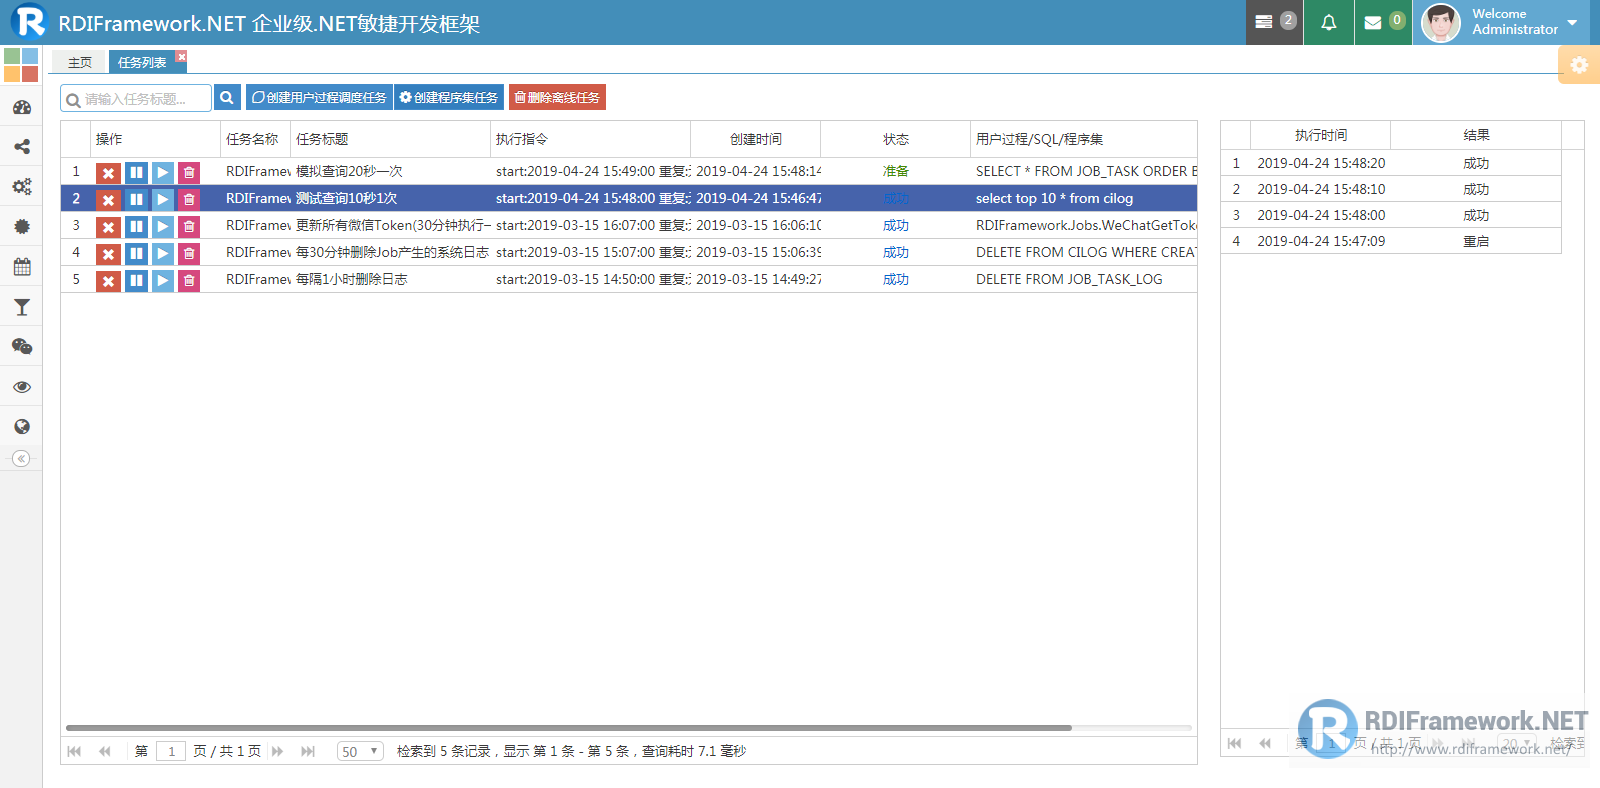
Task: Pause task 模拟查询20秒一次
Action: 136,172
